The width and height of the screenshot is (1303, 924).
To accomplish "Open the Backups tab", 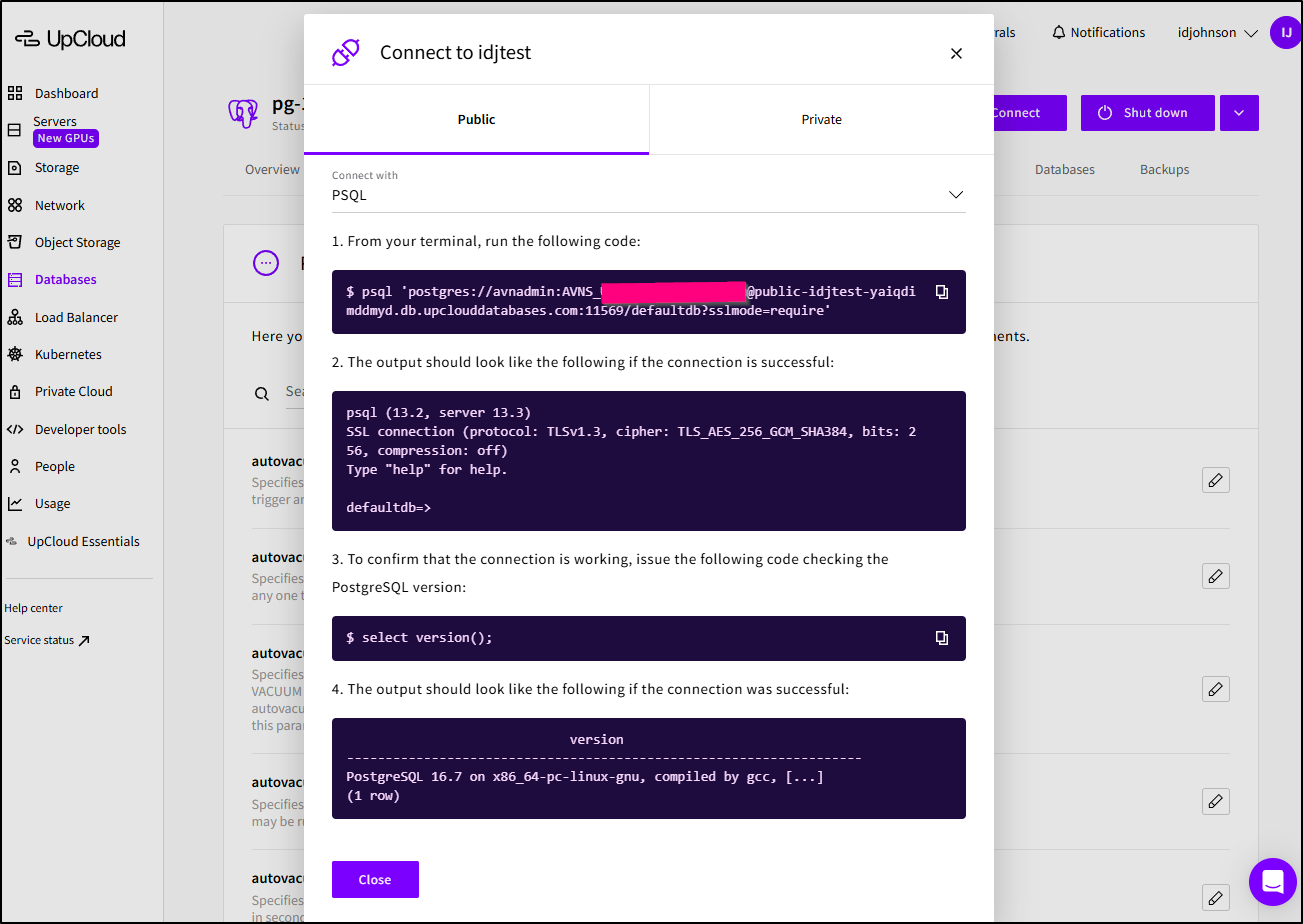I will (1164, 170).
